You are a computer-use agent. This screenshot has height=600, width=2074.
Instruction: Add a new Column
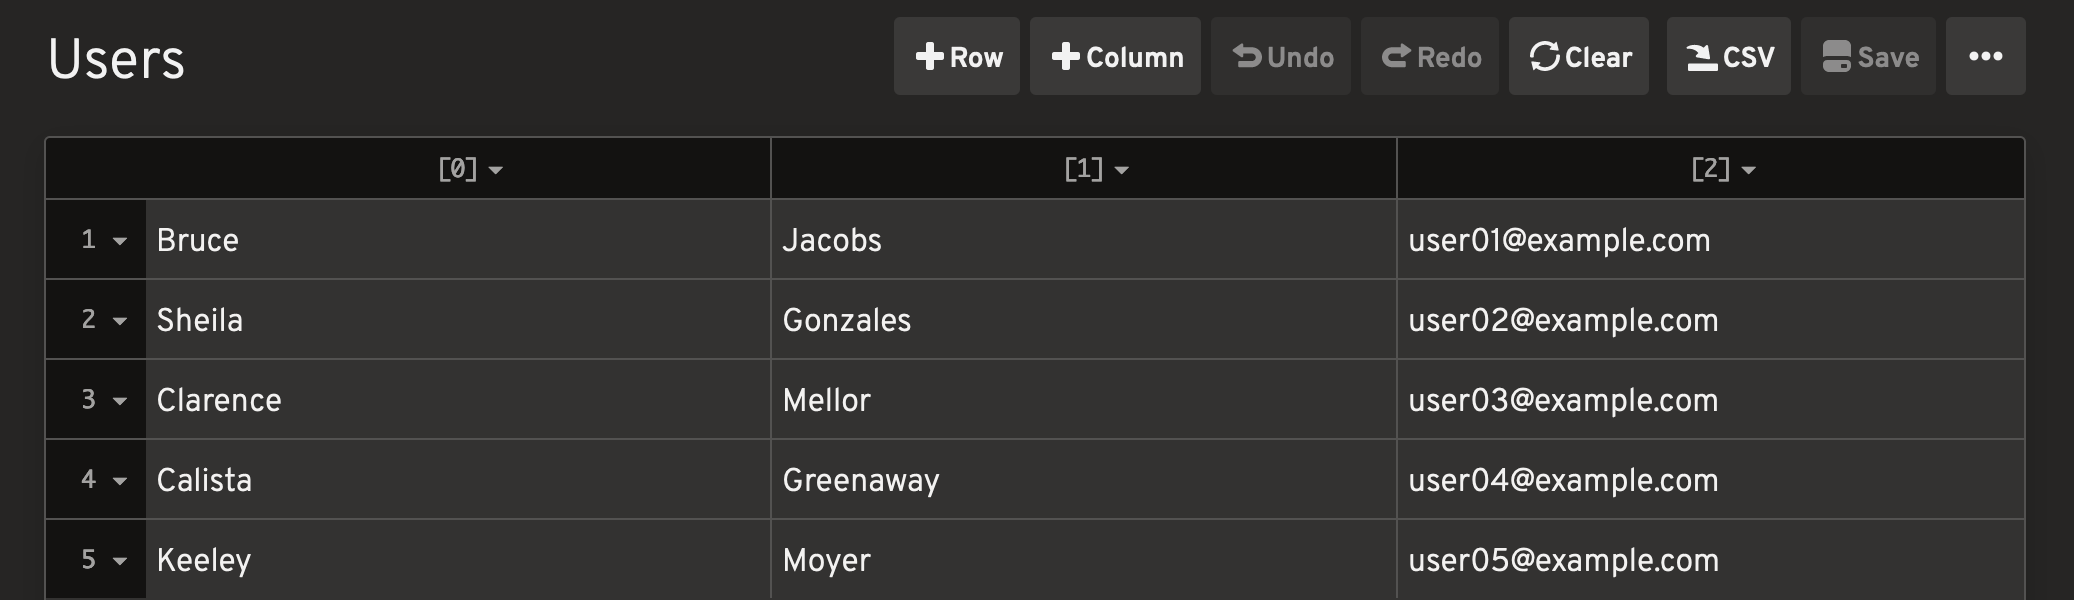click(1115, 57)
